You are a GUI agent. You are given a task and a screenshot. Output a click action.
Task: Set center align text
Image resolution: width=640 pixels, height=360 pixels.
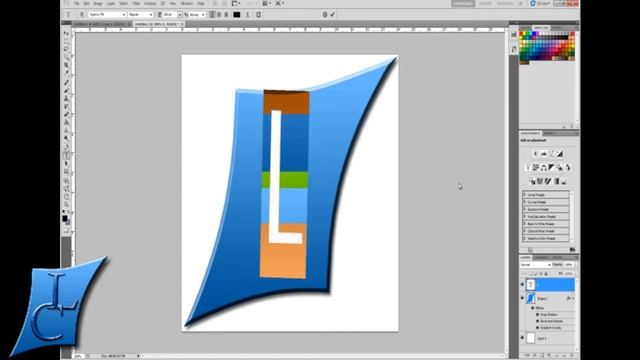(x=219, y=15)
